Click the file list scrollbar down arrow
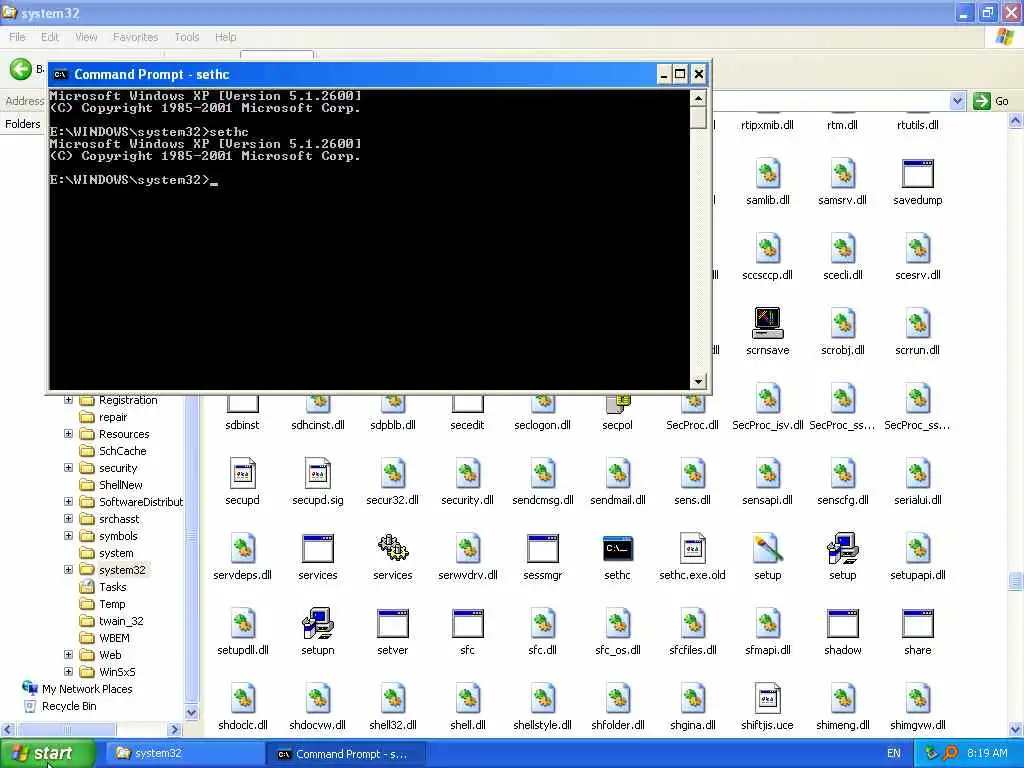The height and width of the screenshot is (768, 1024). pyautogui.click(x=1016, y=729)
